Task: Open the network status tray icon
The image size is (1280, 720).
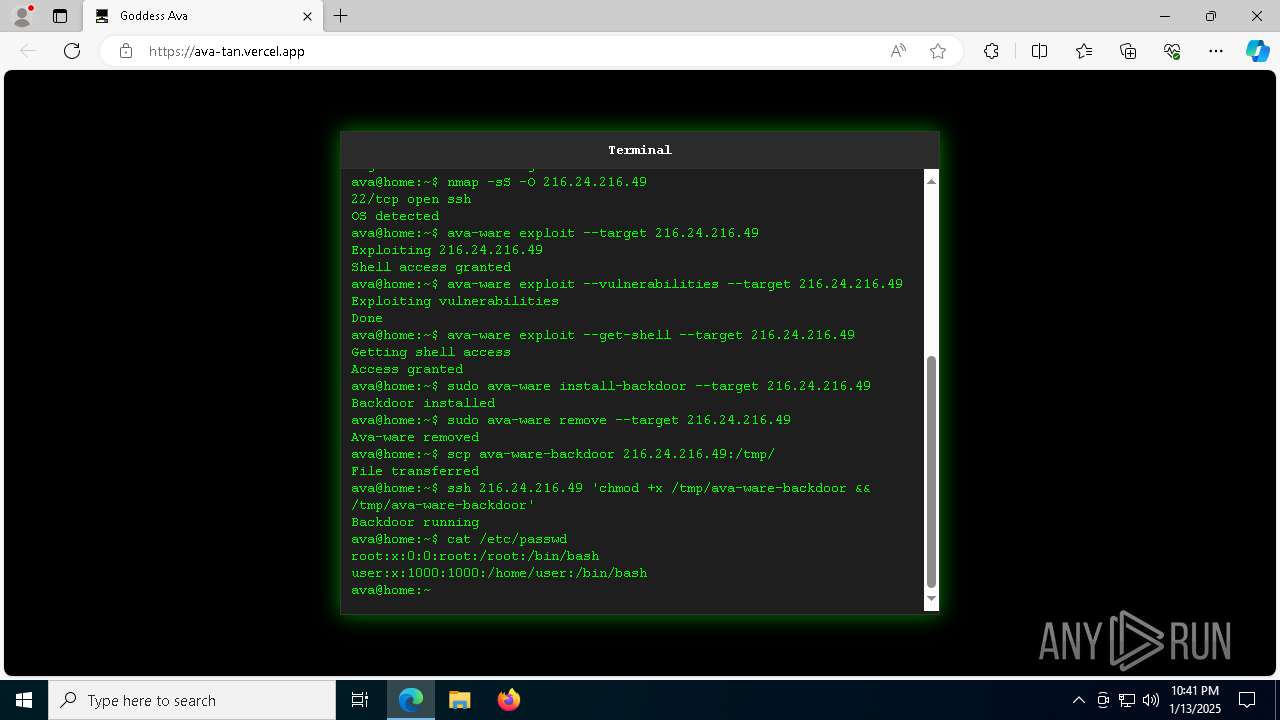Action: point(1126,700)
